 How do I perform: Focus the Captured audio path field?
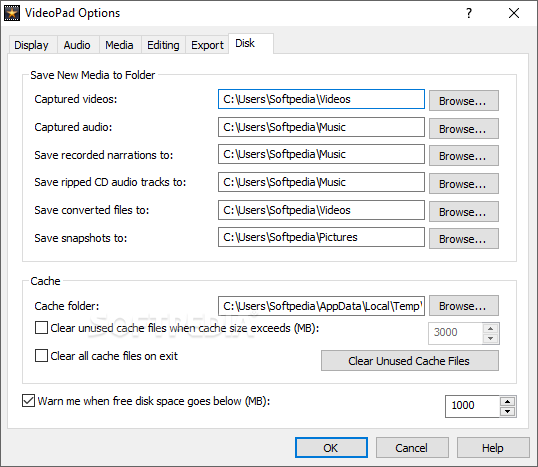pyautogui.click(x=321, y=127)
